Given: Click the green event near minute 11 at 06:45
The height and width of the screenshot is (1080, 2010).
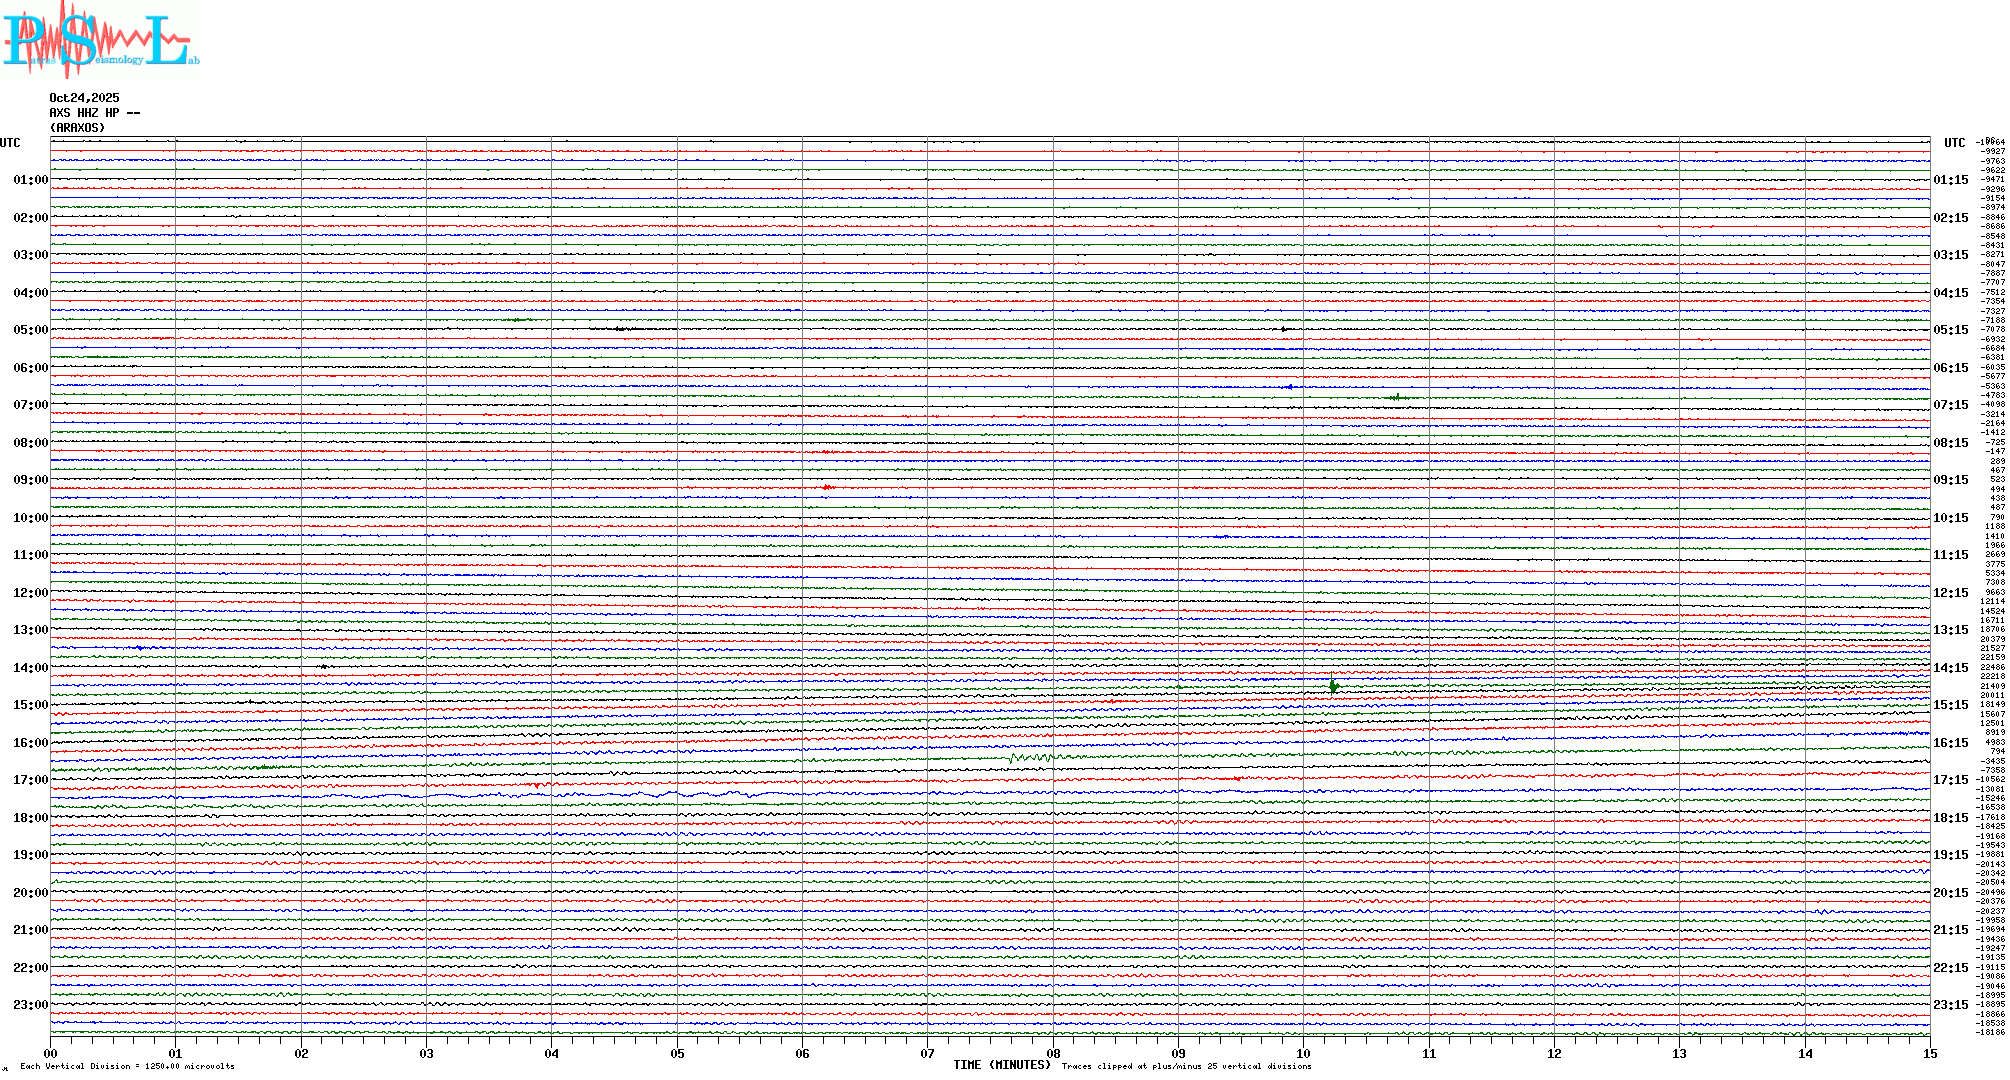Looking at the screenshot, I should pos(1397,397).
